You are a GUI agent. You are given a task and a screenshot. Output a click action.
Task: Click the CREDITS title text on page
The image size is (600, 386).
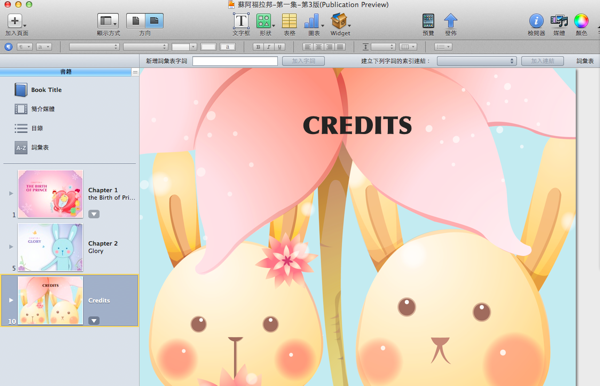(357, 125)
